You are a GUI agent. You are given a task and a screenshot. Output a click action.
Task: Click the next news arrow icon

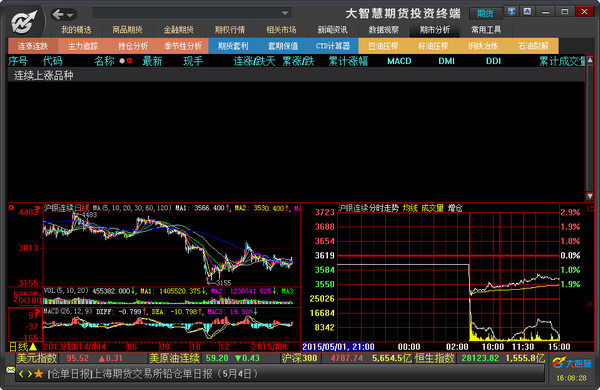click(29, 374)
